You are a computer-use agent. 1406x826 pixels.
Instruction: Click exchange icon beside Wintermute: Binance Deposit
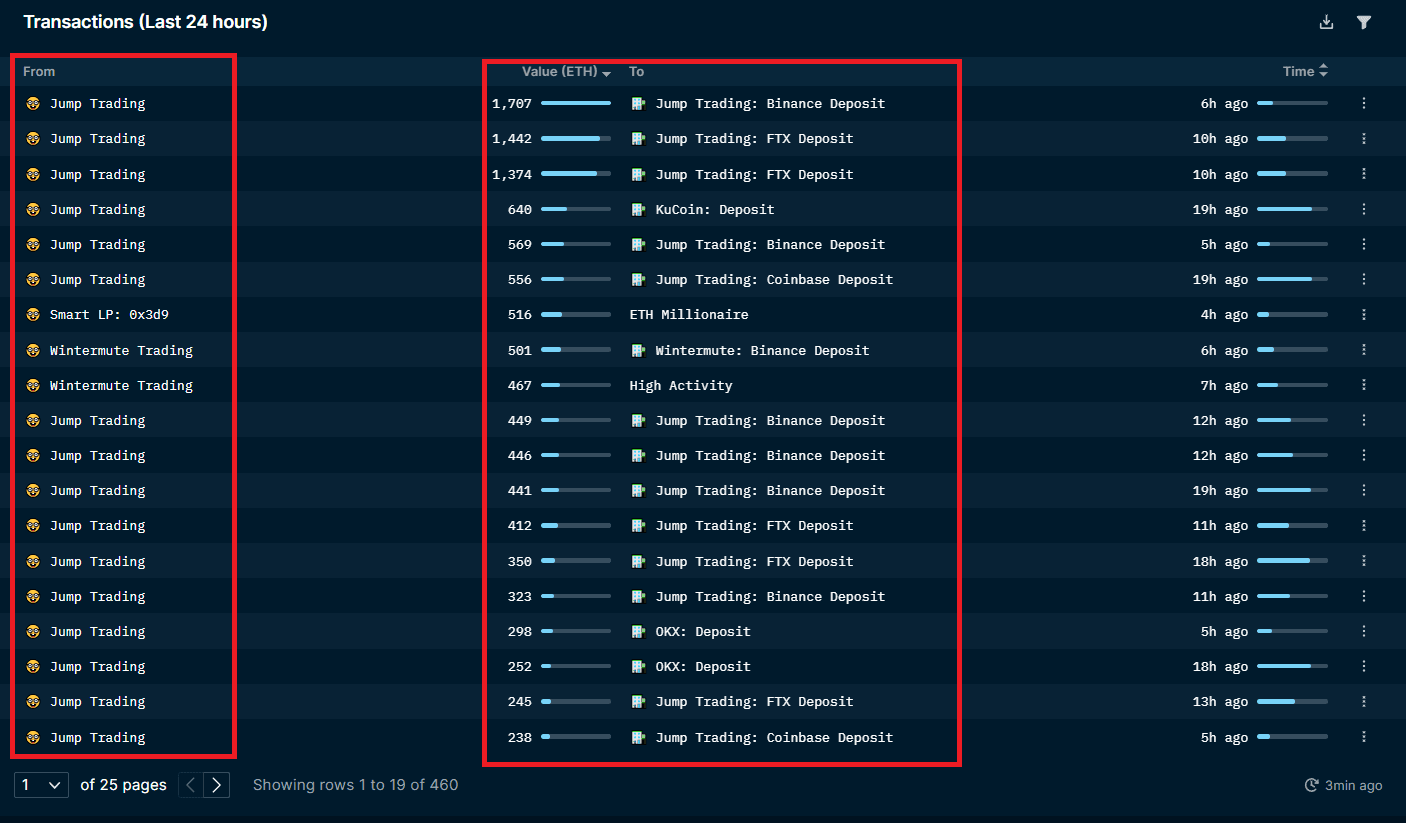click(638, 350)
